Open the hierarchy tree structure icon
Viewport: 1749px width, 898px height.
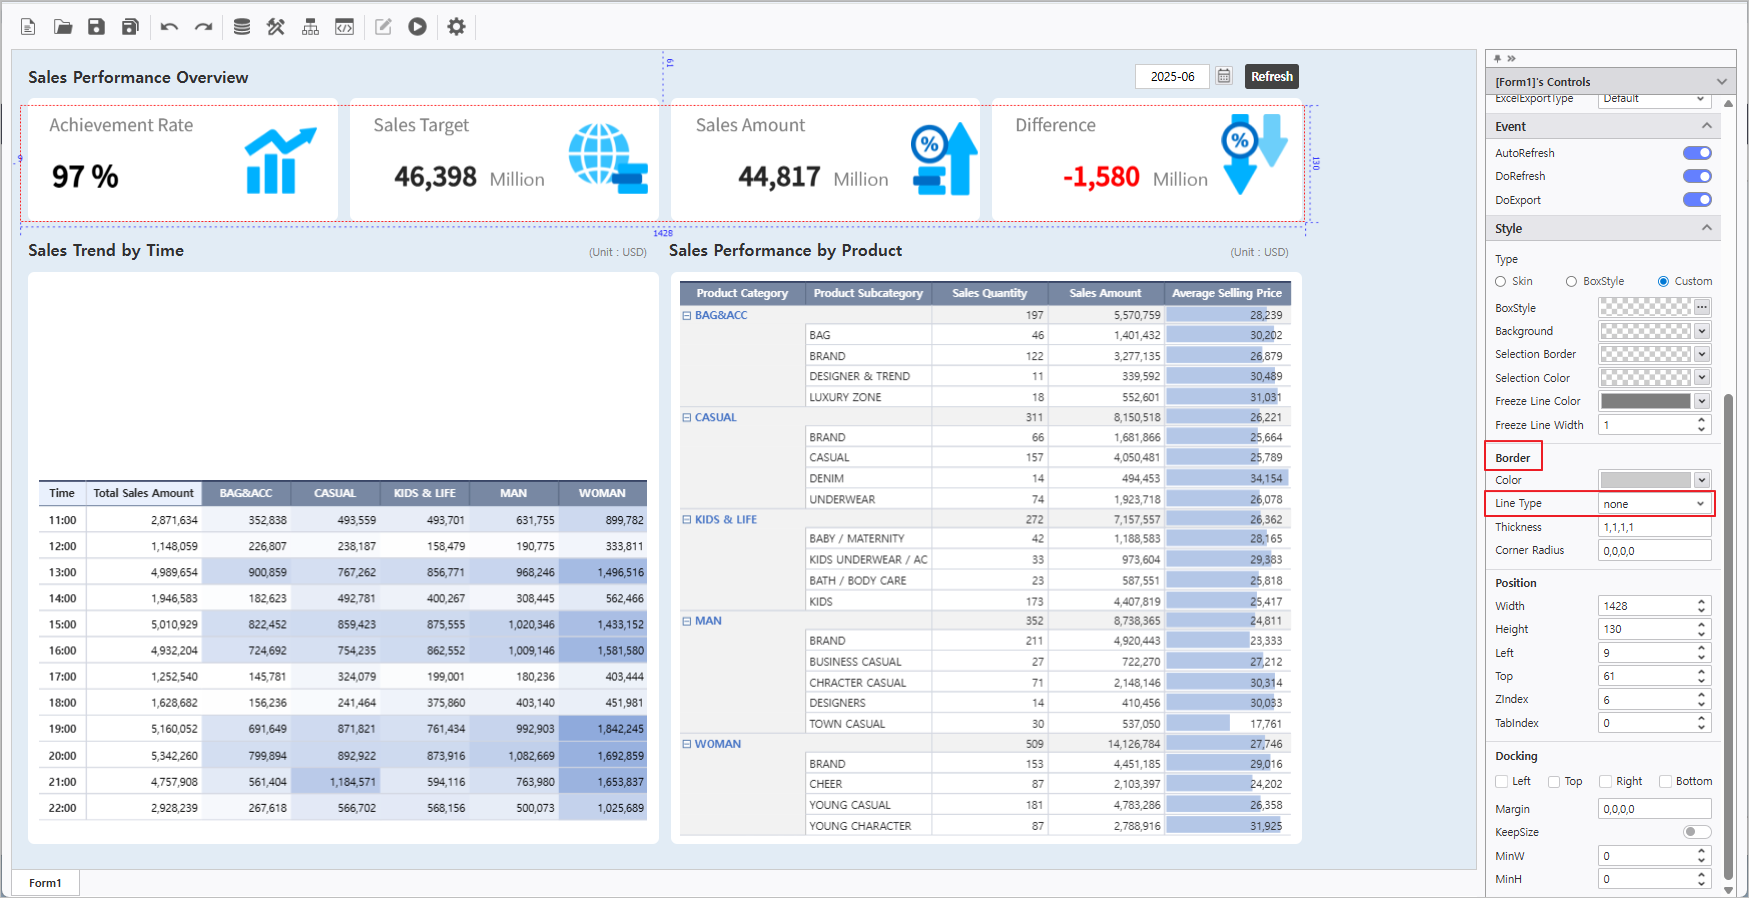point(310,27)
